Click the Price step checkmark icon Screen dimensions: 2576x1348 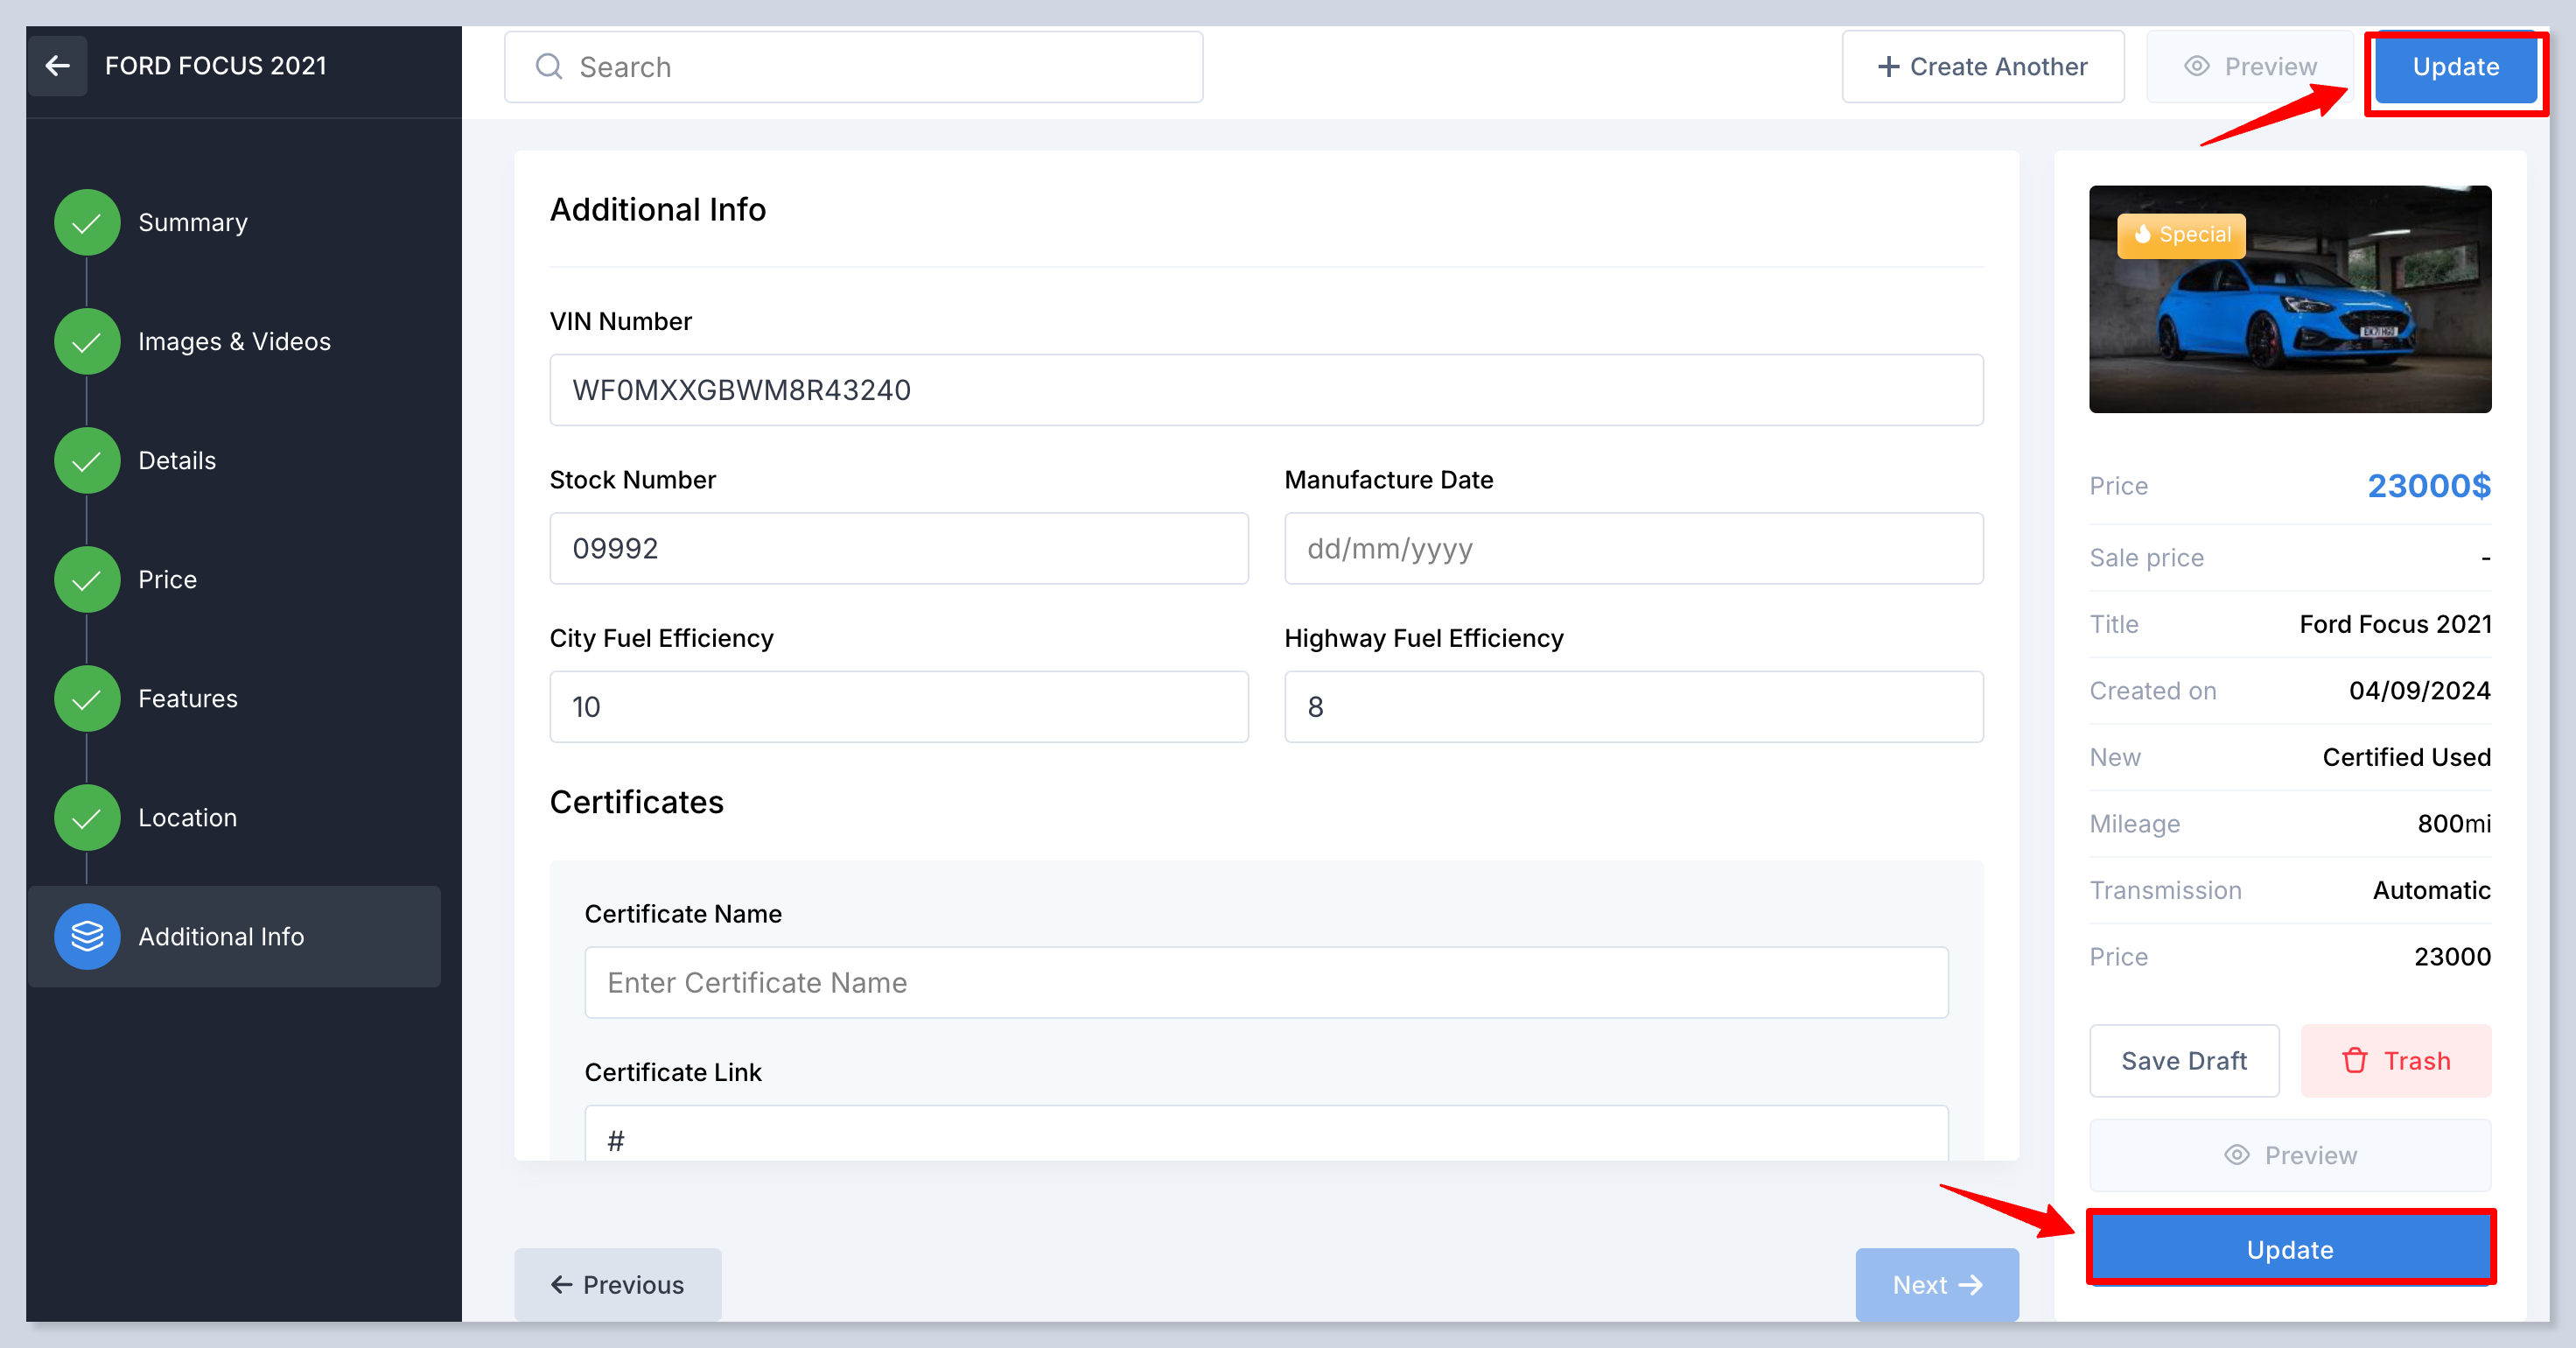pyautogui.click(x=87, y=579)
